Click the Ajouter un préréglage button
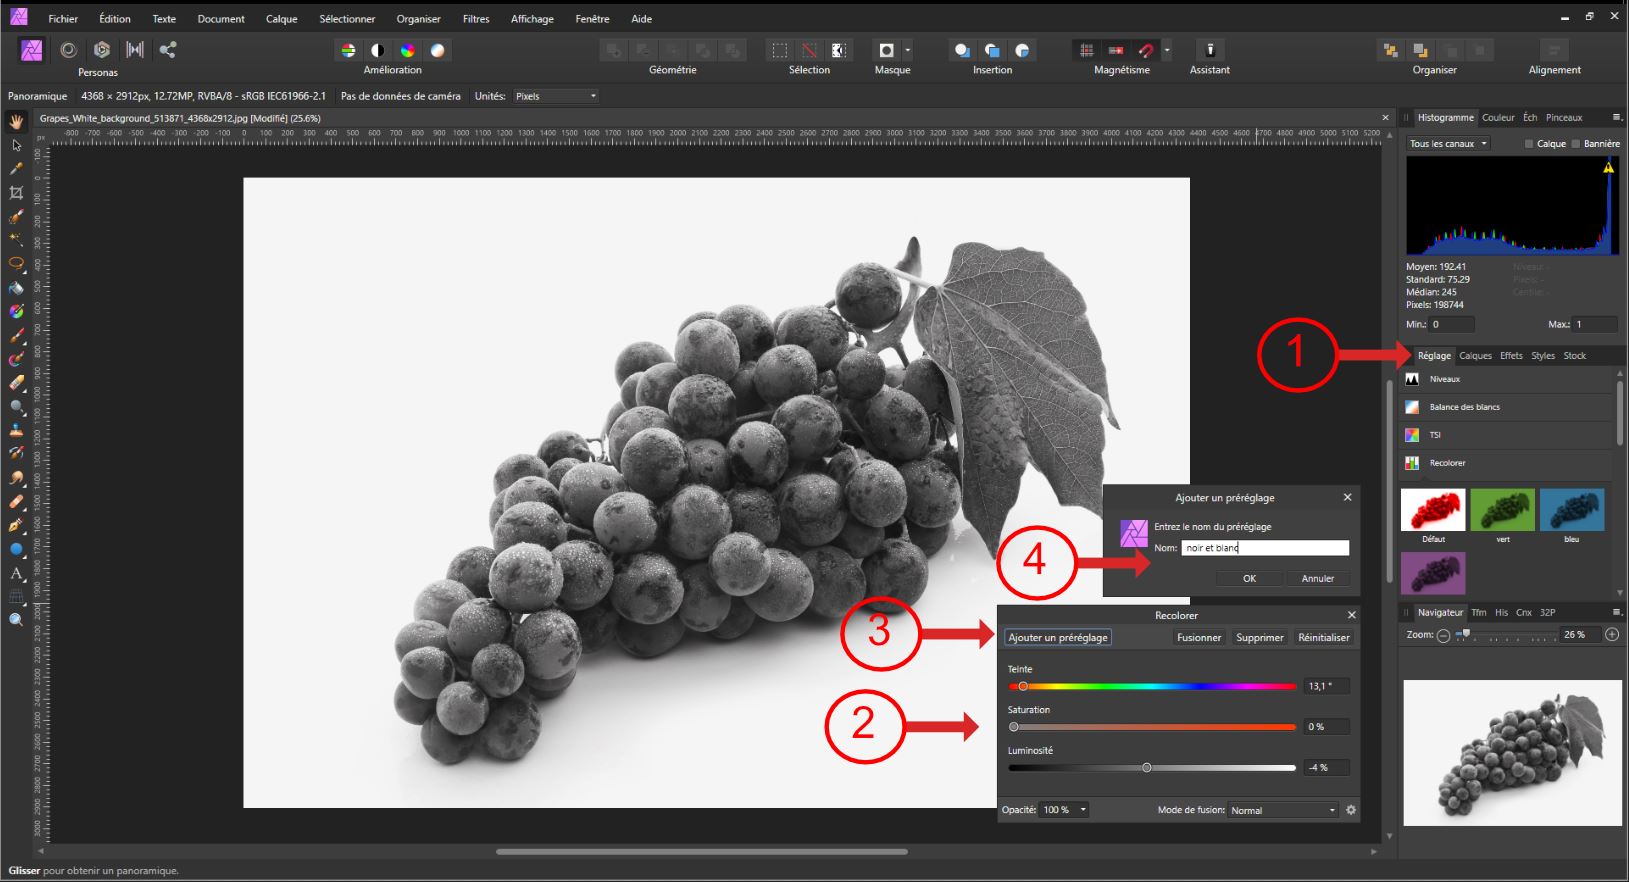 (x=1058, y=637)
